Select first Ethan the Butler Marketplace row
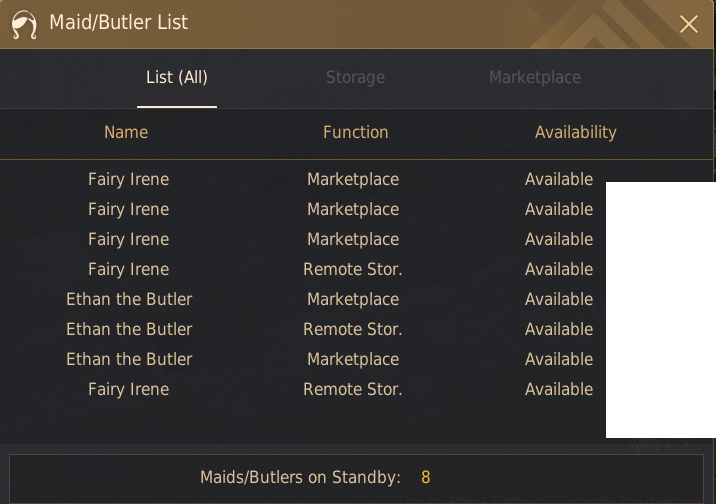Screen dimensions: 716x504 pyautogui.click(x=301, y=299)
